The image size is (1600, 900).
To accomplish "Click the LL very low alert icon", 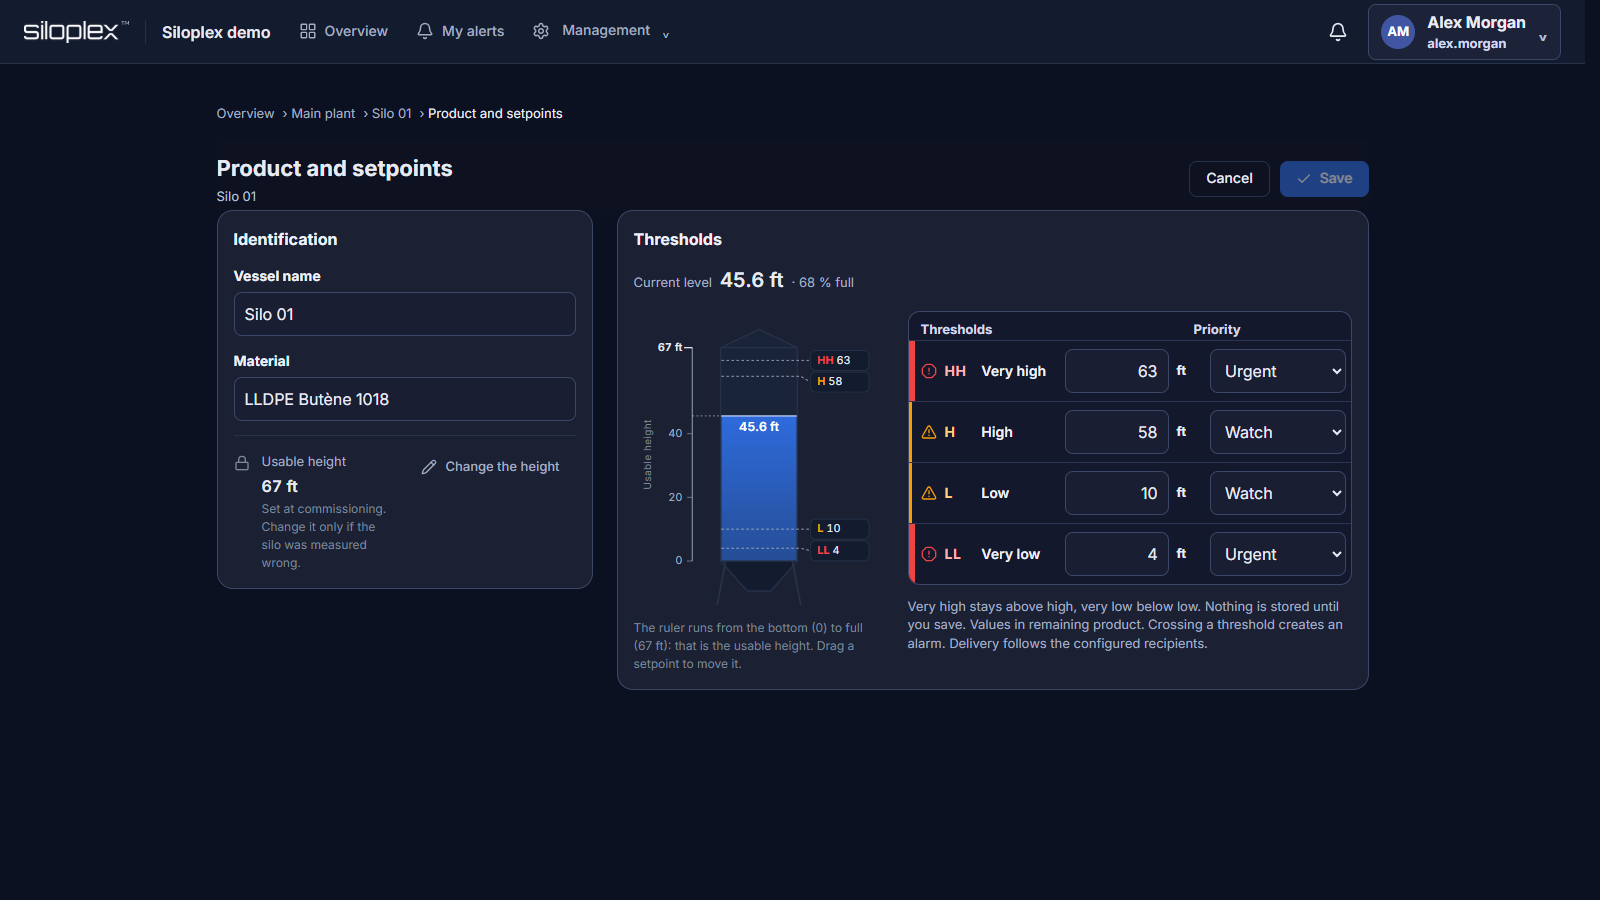I will 929,554.
